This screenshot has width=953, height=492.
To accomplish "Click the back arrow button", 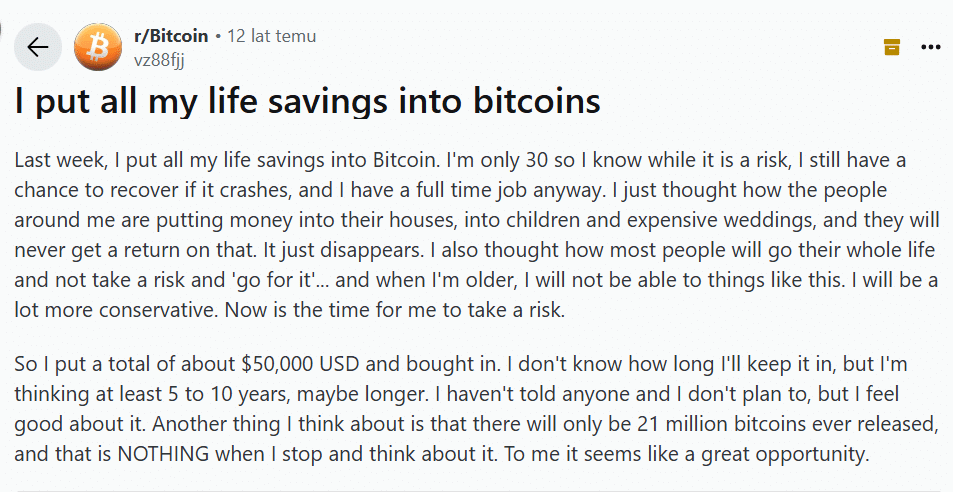I will click(x=38, y=47).
